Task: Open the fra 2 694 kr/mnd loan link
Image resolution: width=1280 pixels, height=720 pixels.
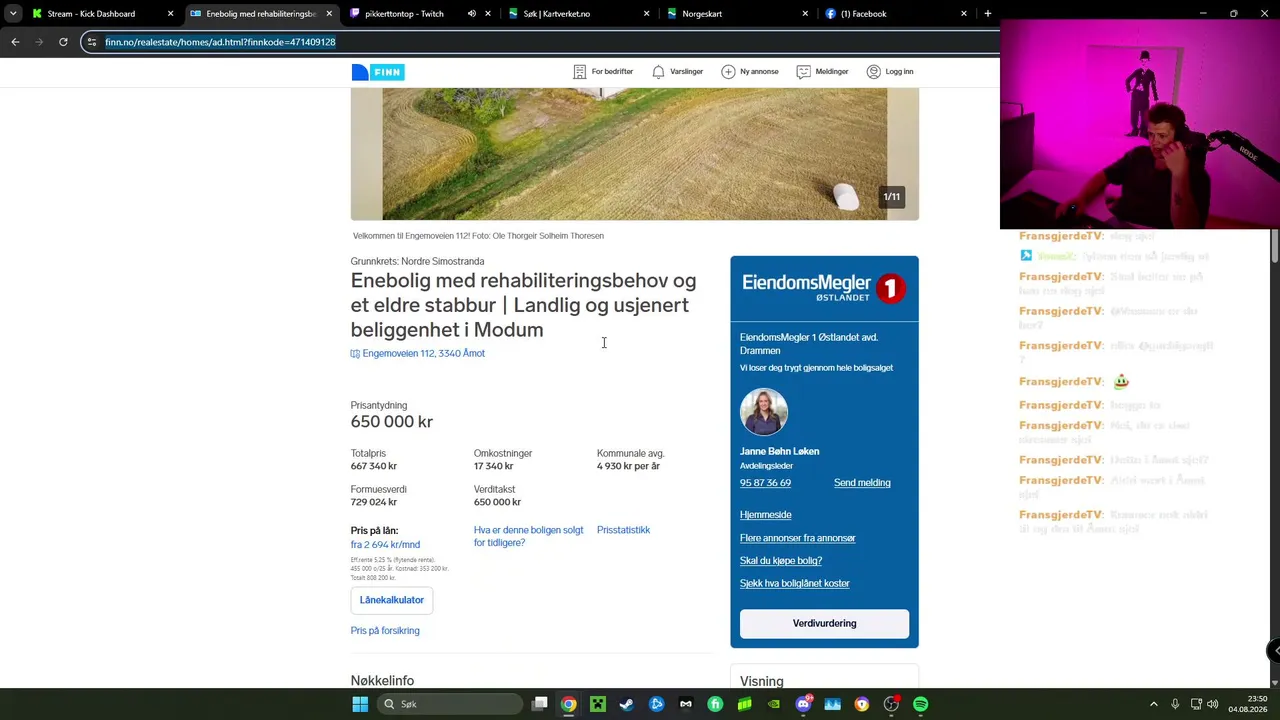Action: pyautogui.click(x=385, y=545)
